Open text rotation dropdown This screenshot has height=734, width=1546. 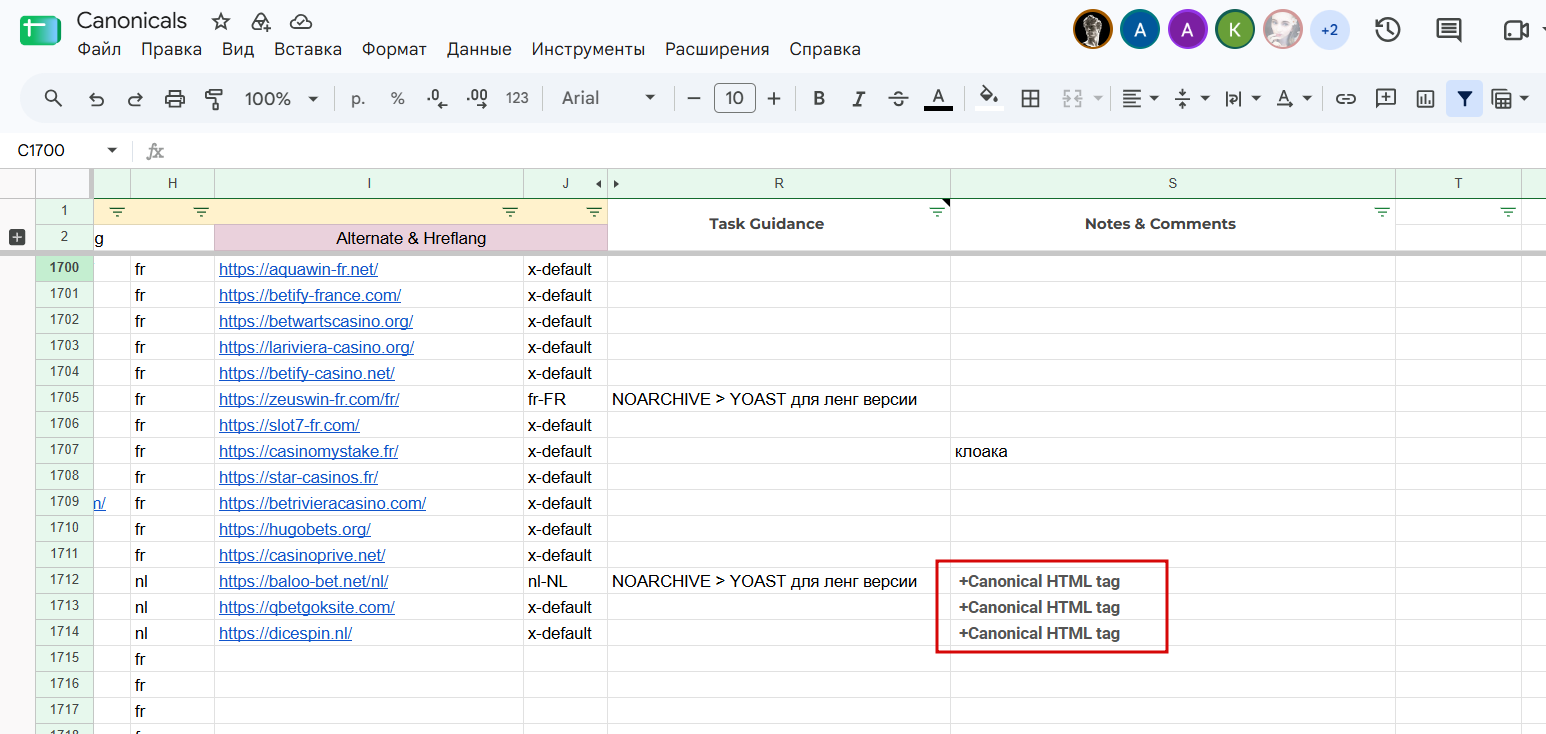click(x=1294, y=98)
